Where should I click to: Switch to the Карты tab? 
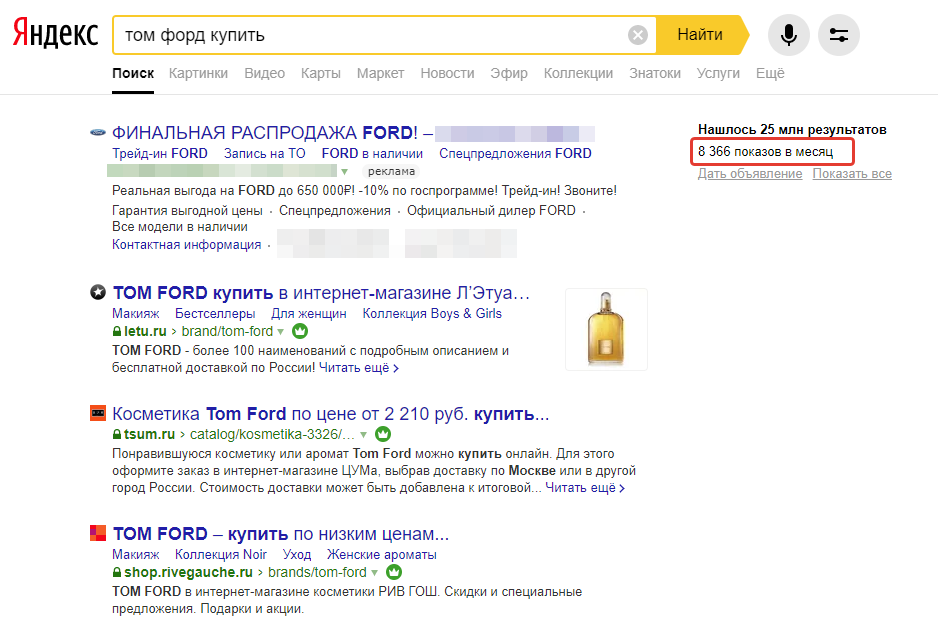coord(321,73)
